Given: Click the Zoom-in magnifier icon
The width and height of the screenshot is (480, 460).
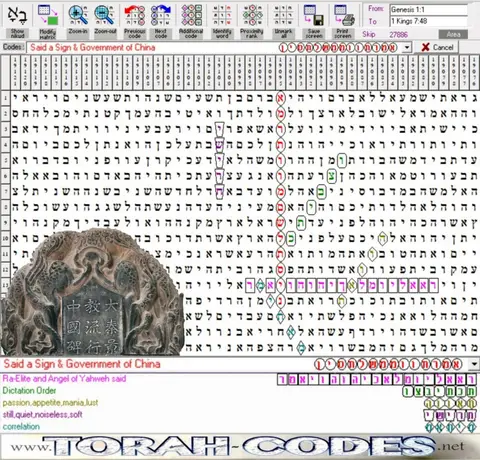Looking at the screenshot, I should tap(78, 15).
